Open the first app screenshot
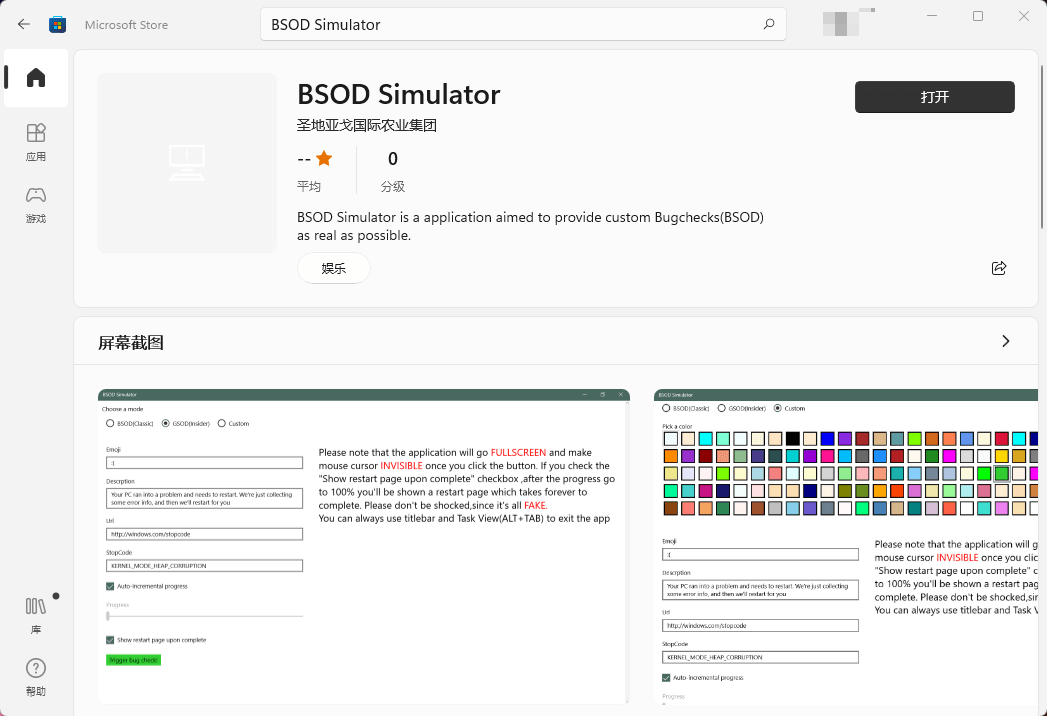The width and height of the screenshot is (1047, 716). tap(360, 546)
